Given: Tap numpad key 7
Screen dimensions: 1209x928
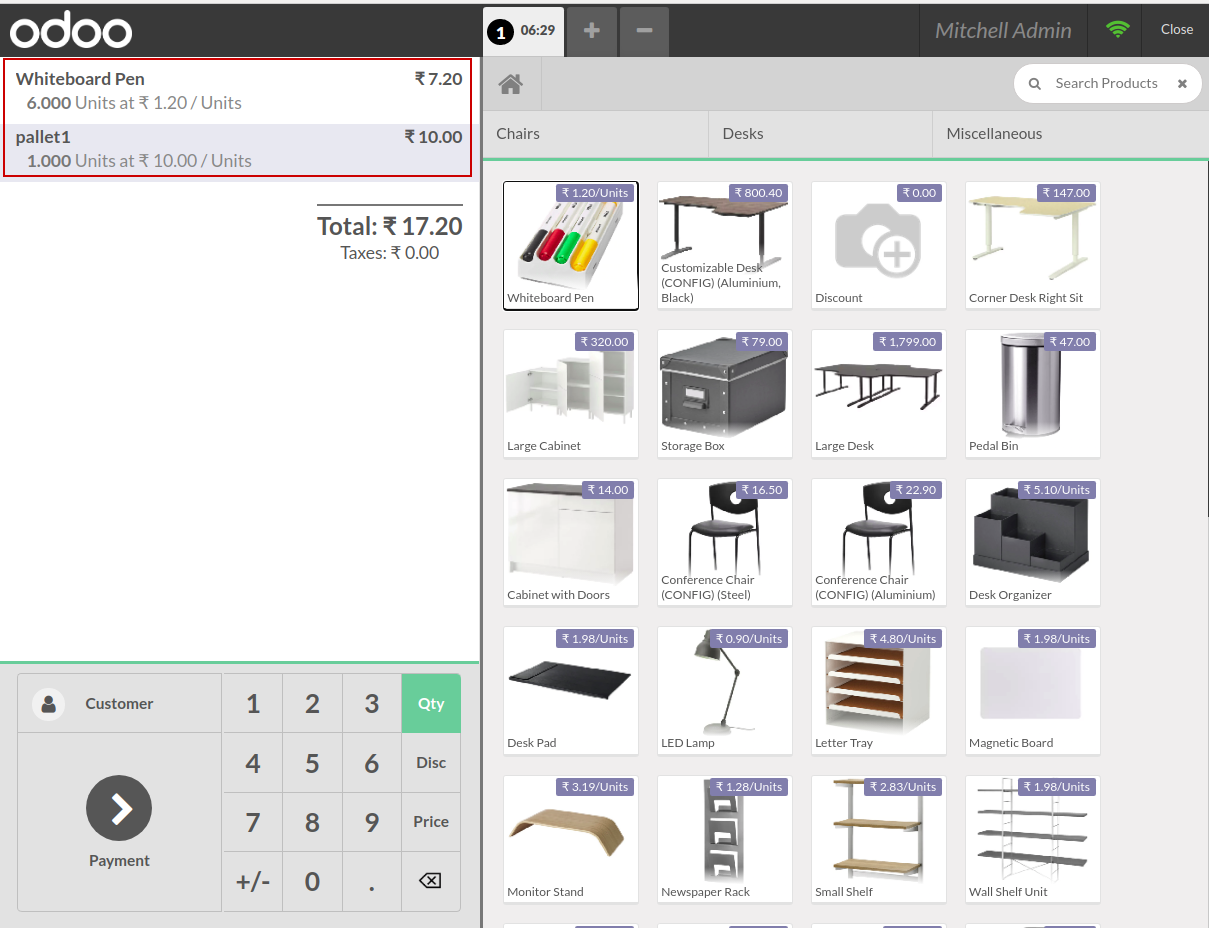Looking at the screenshot, I should (253, 822).
